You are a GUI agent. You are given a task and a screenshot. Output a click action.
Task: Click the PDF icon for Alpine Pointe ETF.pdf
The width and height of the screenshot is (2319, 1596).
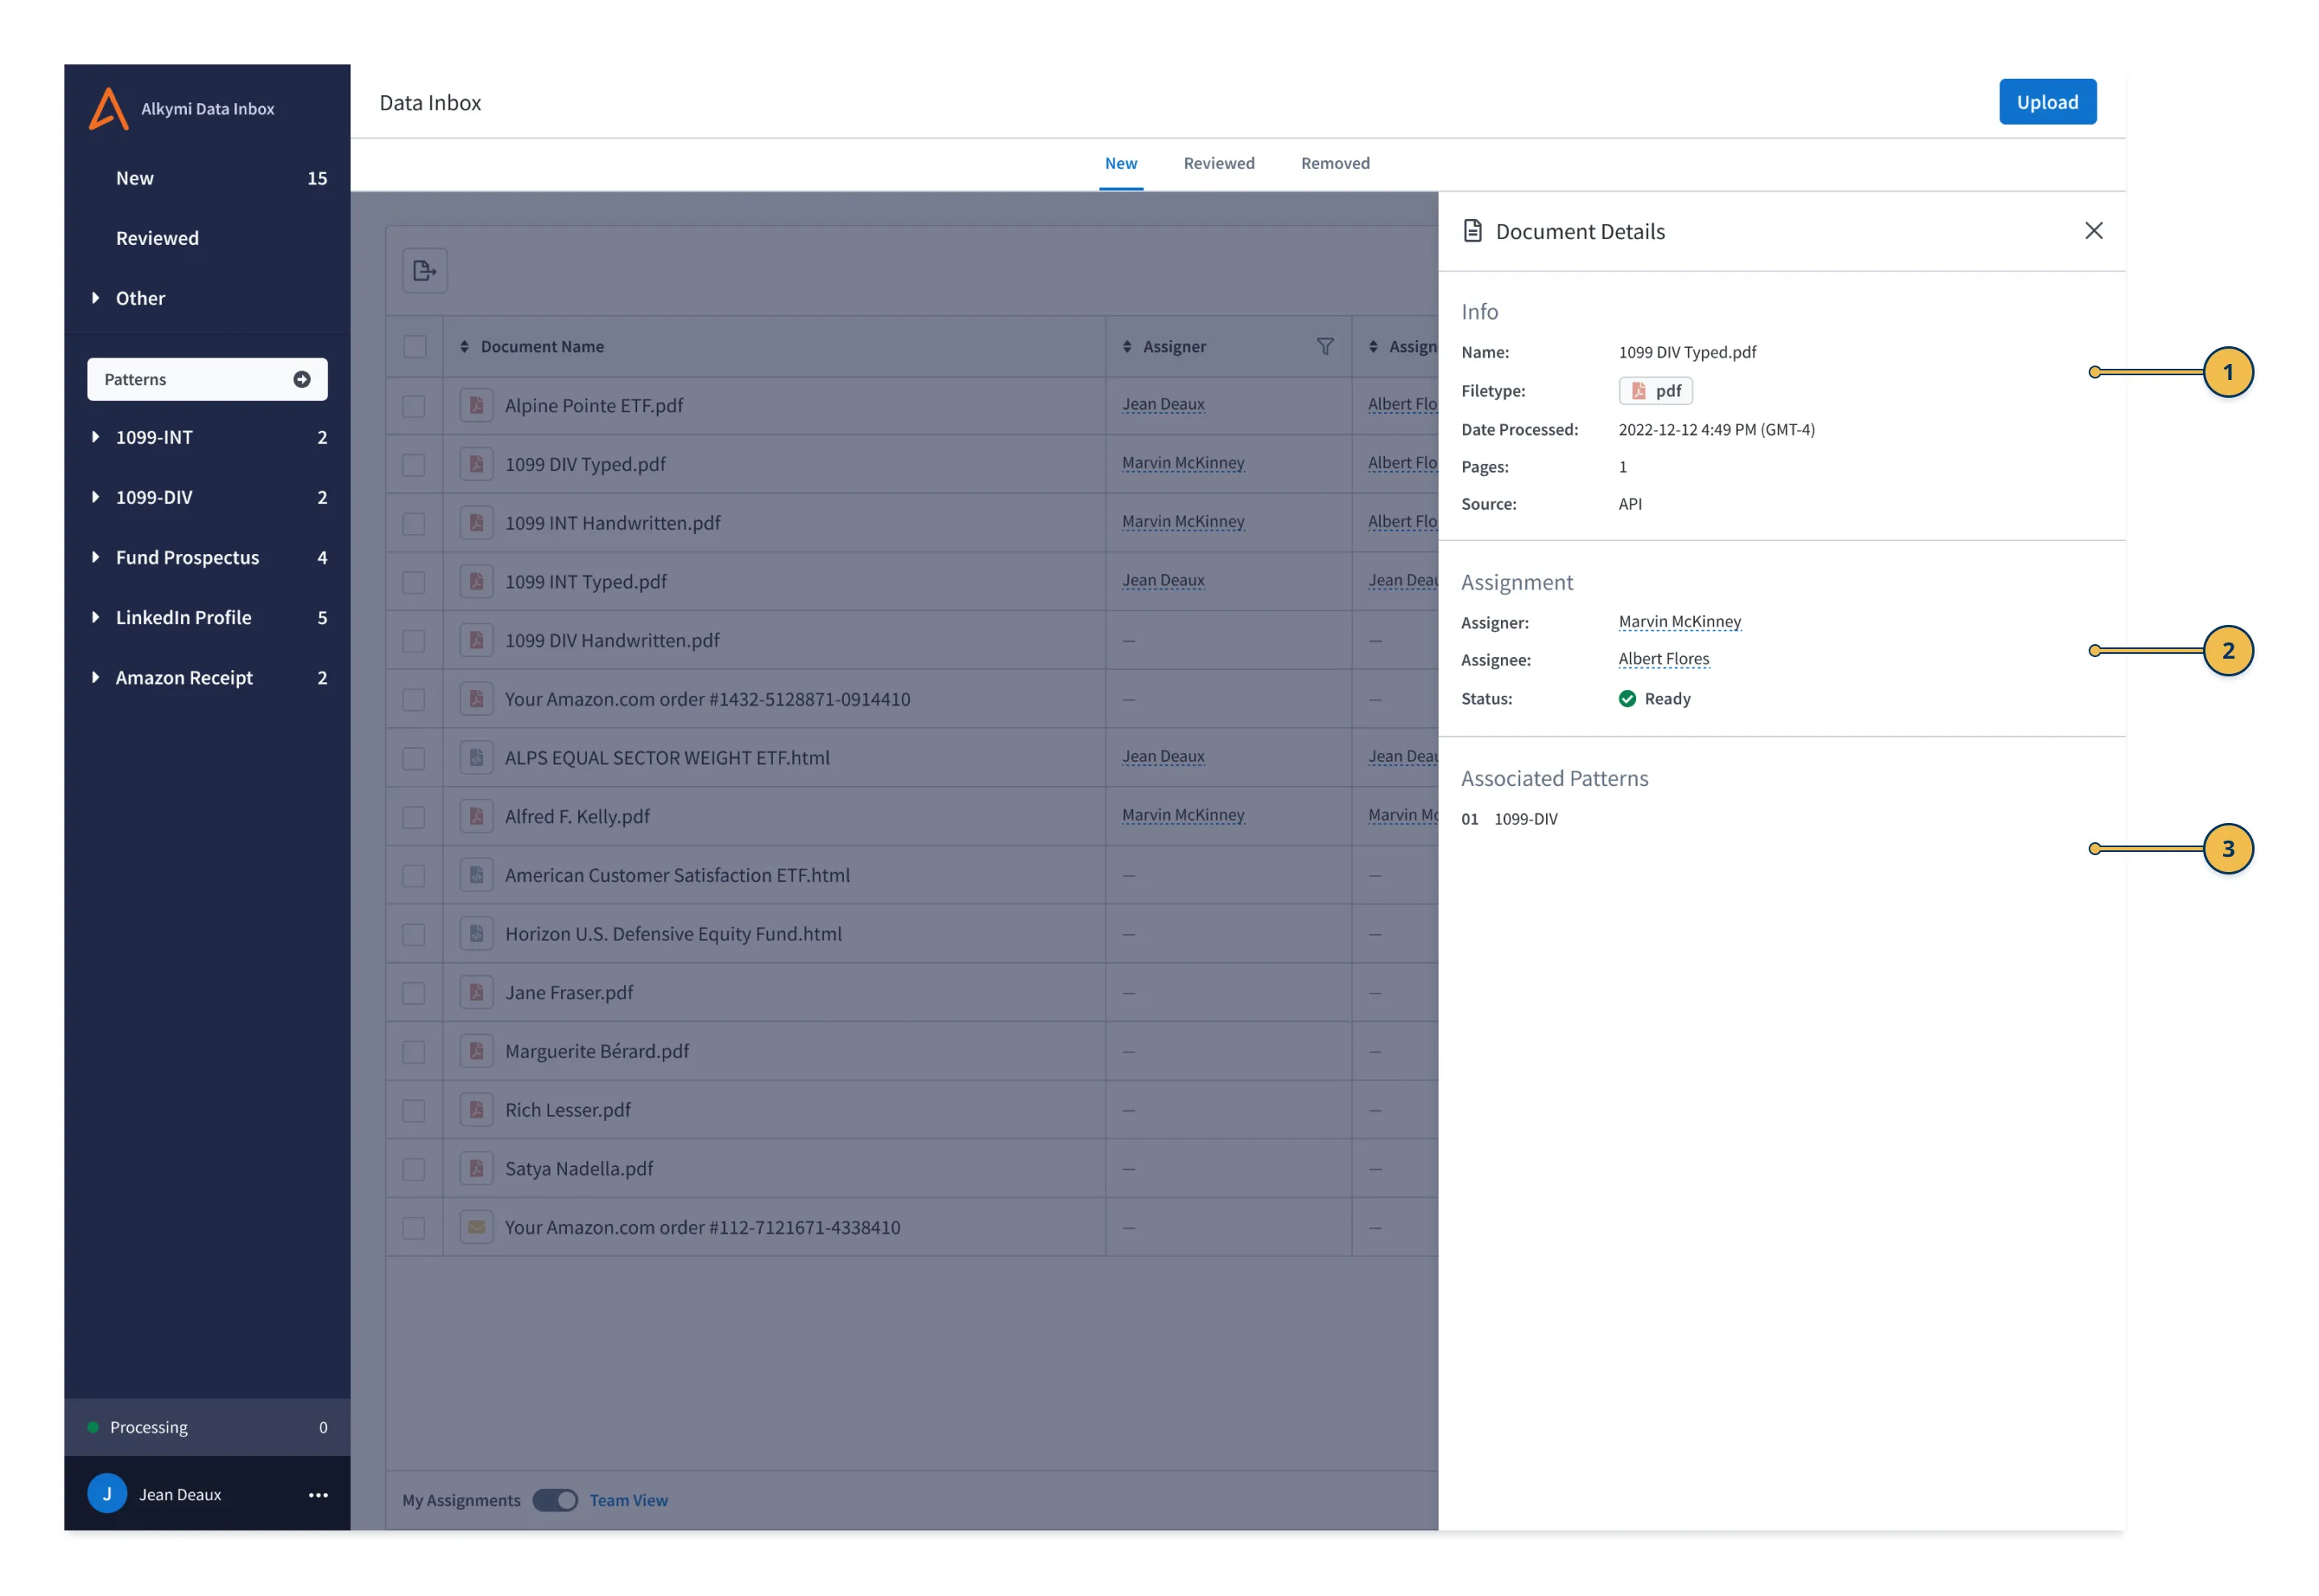(x=476, y=405)
